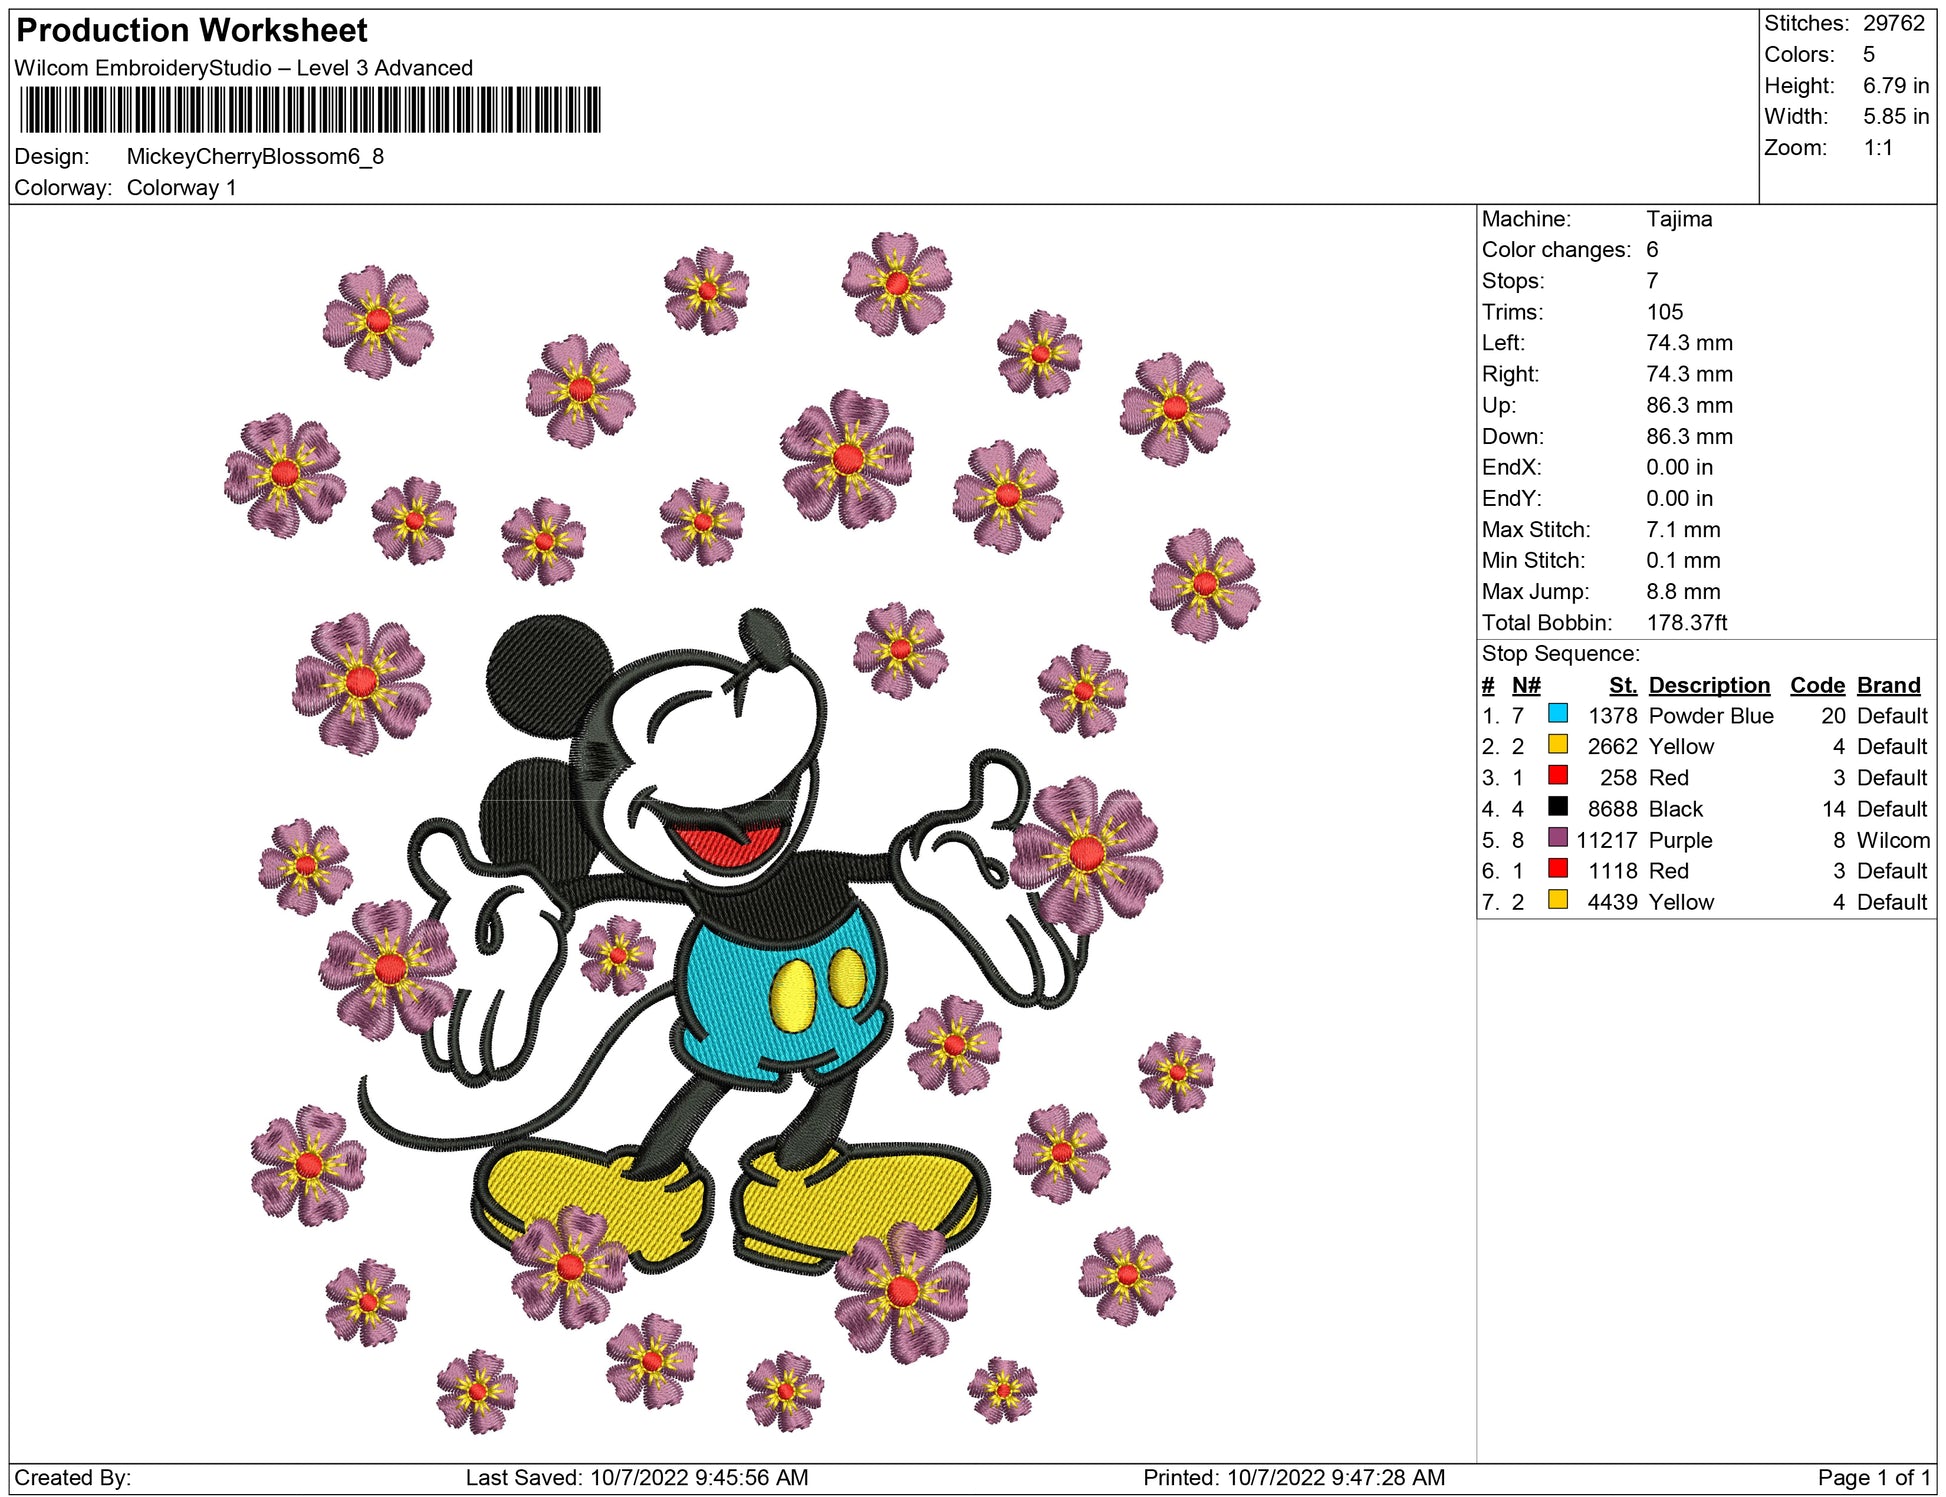Click the Red swatch, stop 3

pos(1557,775)
